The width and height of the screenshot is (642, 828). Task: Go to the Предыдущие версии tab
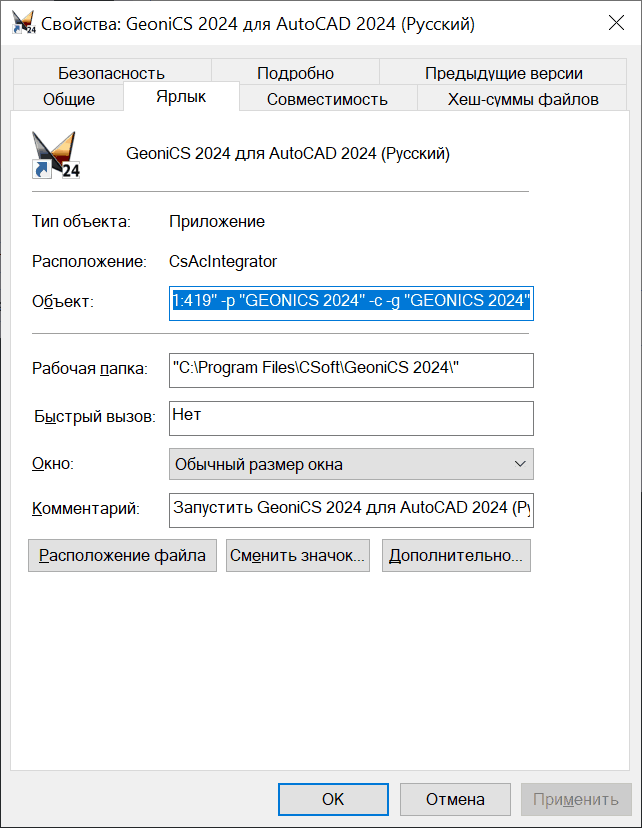pos(503,73)
